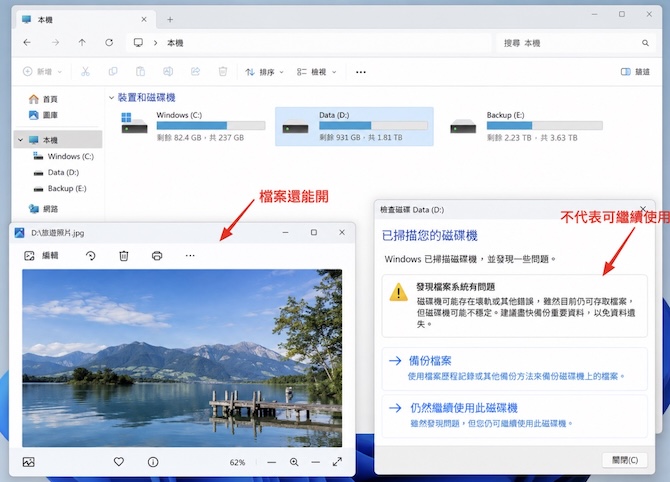
Task: Click the Close (C) button in dialog
Action: tap(625, 460)
